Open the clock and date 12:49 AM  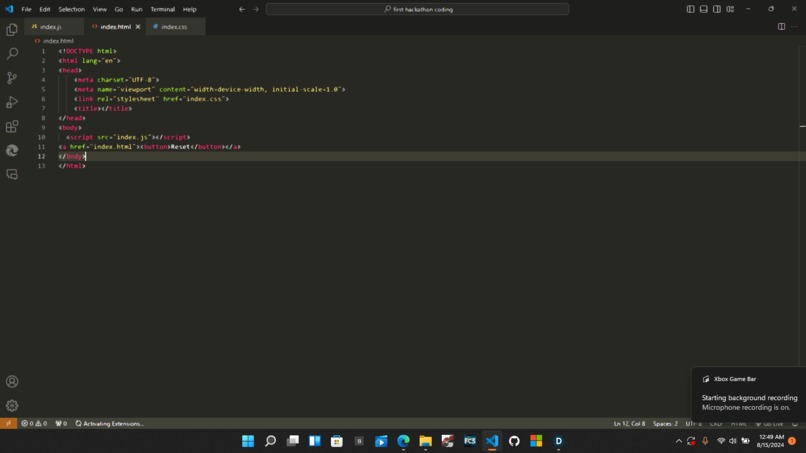771,441
